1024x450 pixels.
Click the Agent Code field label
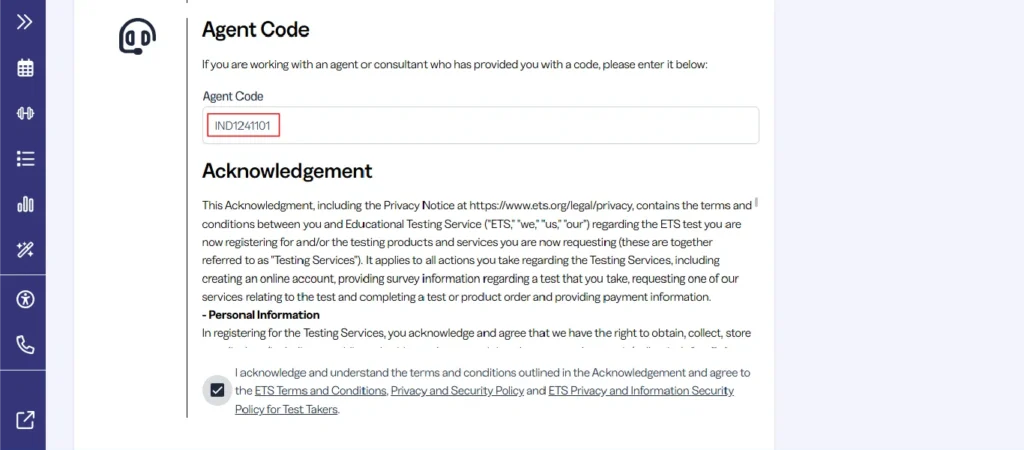(x=232, y=96)
